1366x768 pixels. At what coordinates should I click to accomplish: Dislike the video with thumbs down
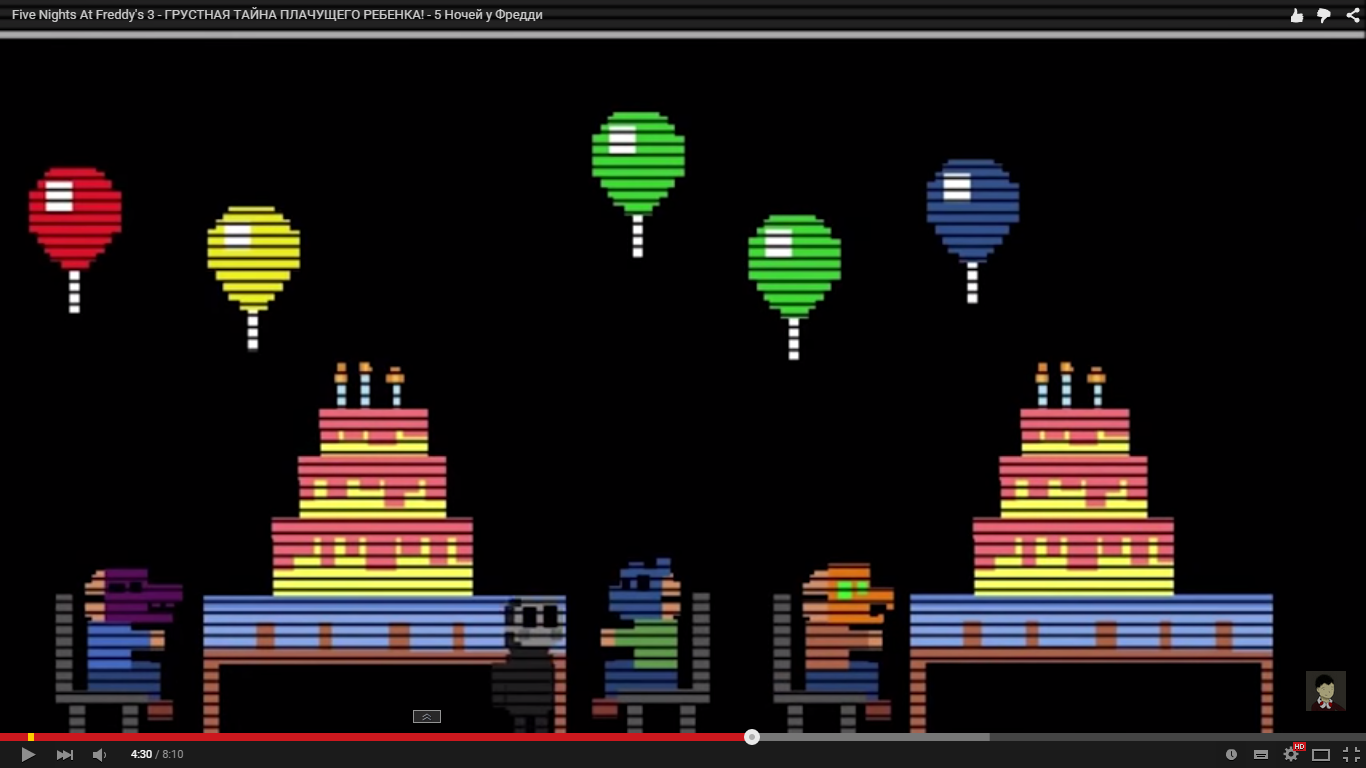click(x=1324, y=15)
